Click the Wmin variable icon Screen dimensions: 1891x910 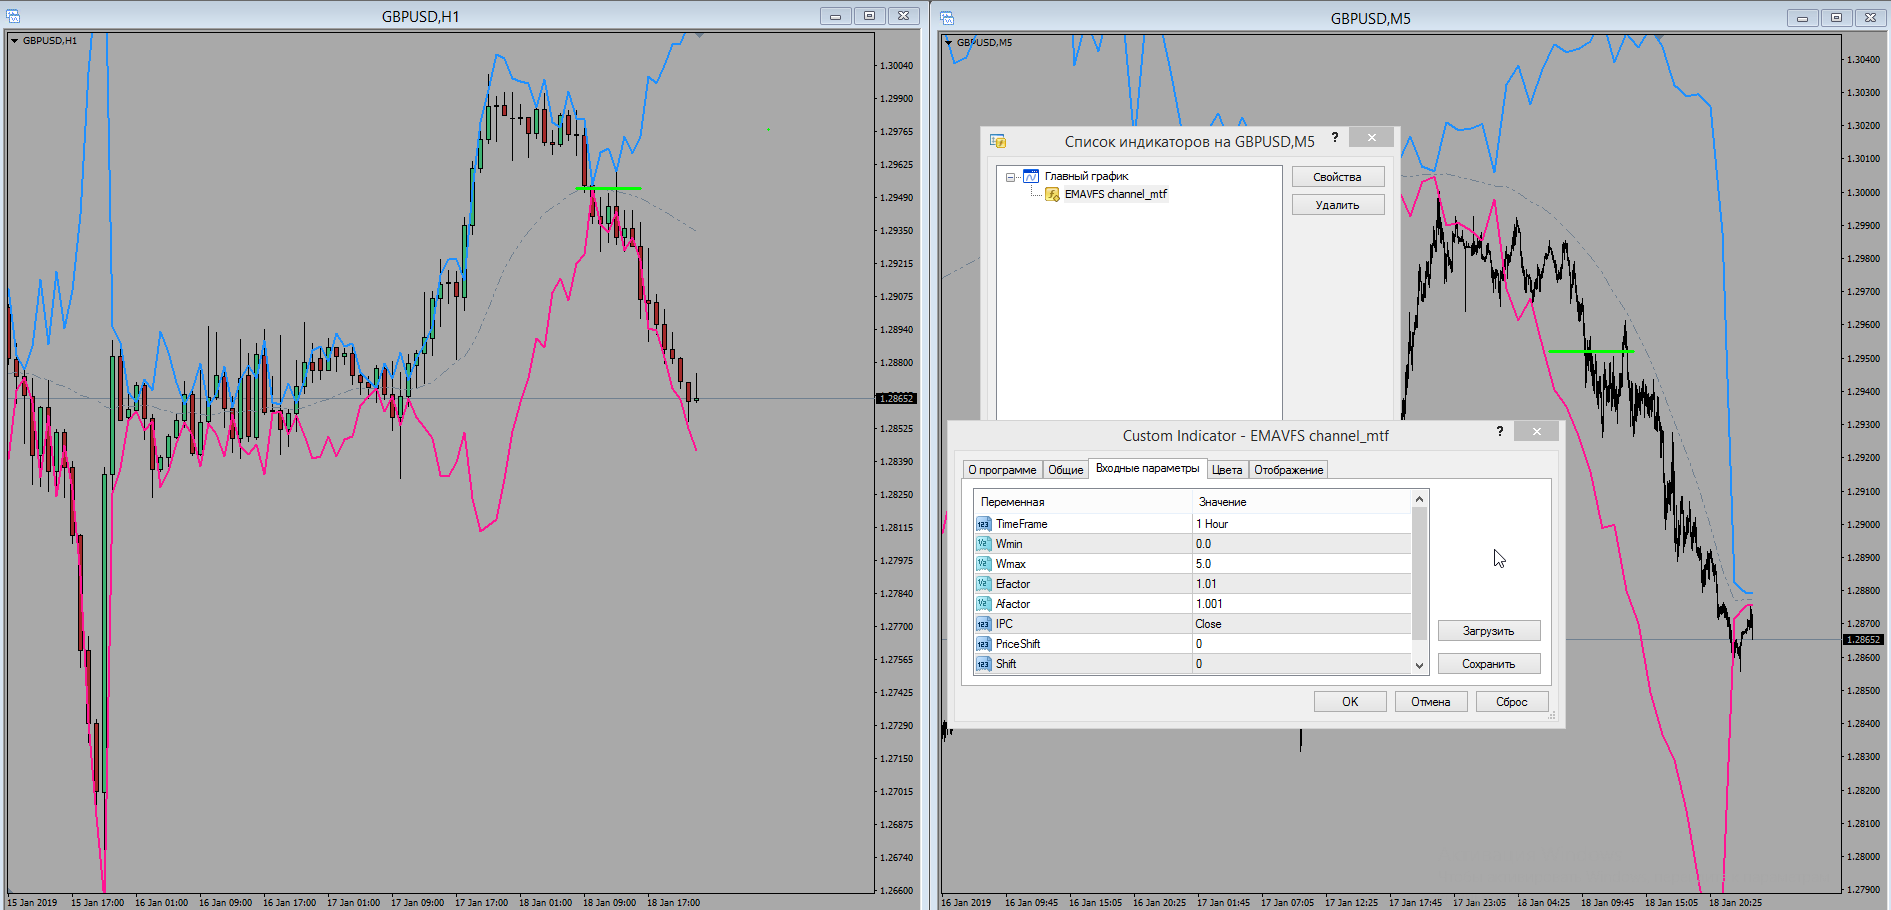click(x=983, y=544)
